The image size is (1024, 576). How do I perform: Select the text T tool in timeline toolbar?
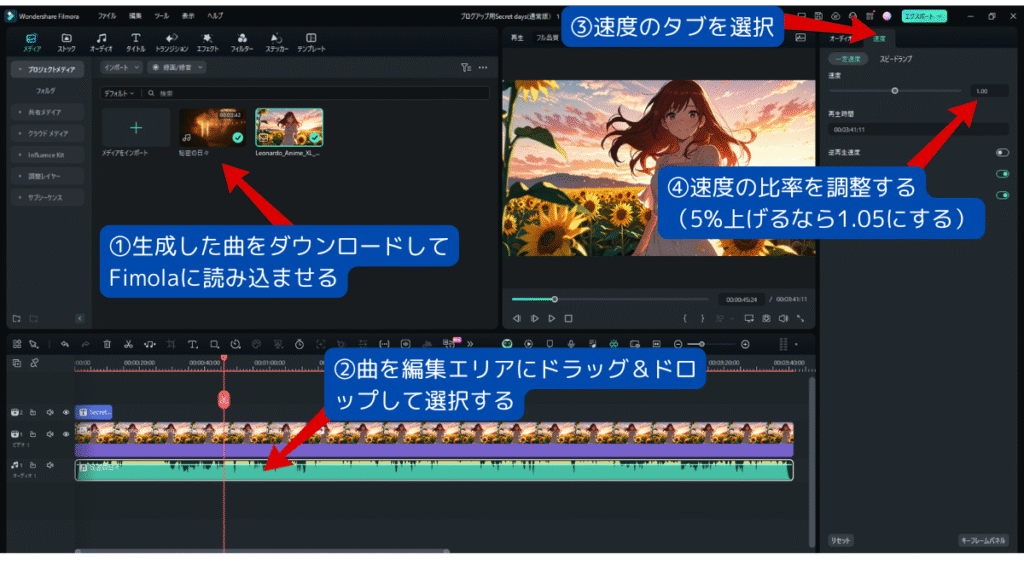point(193,344)
